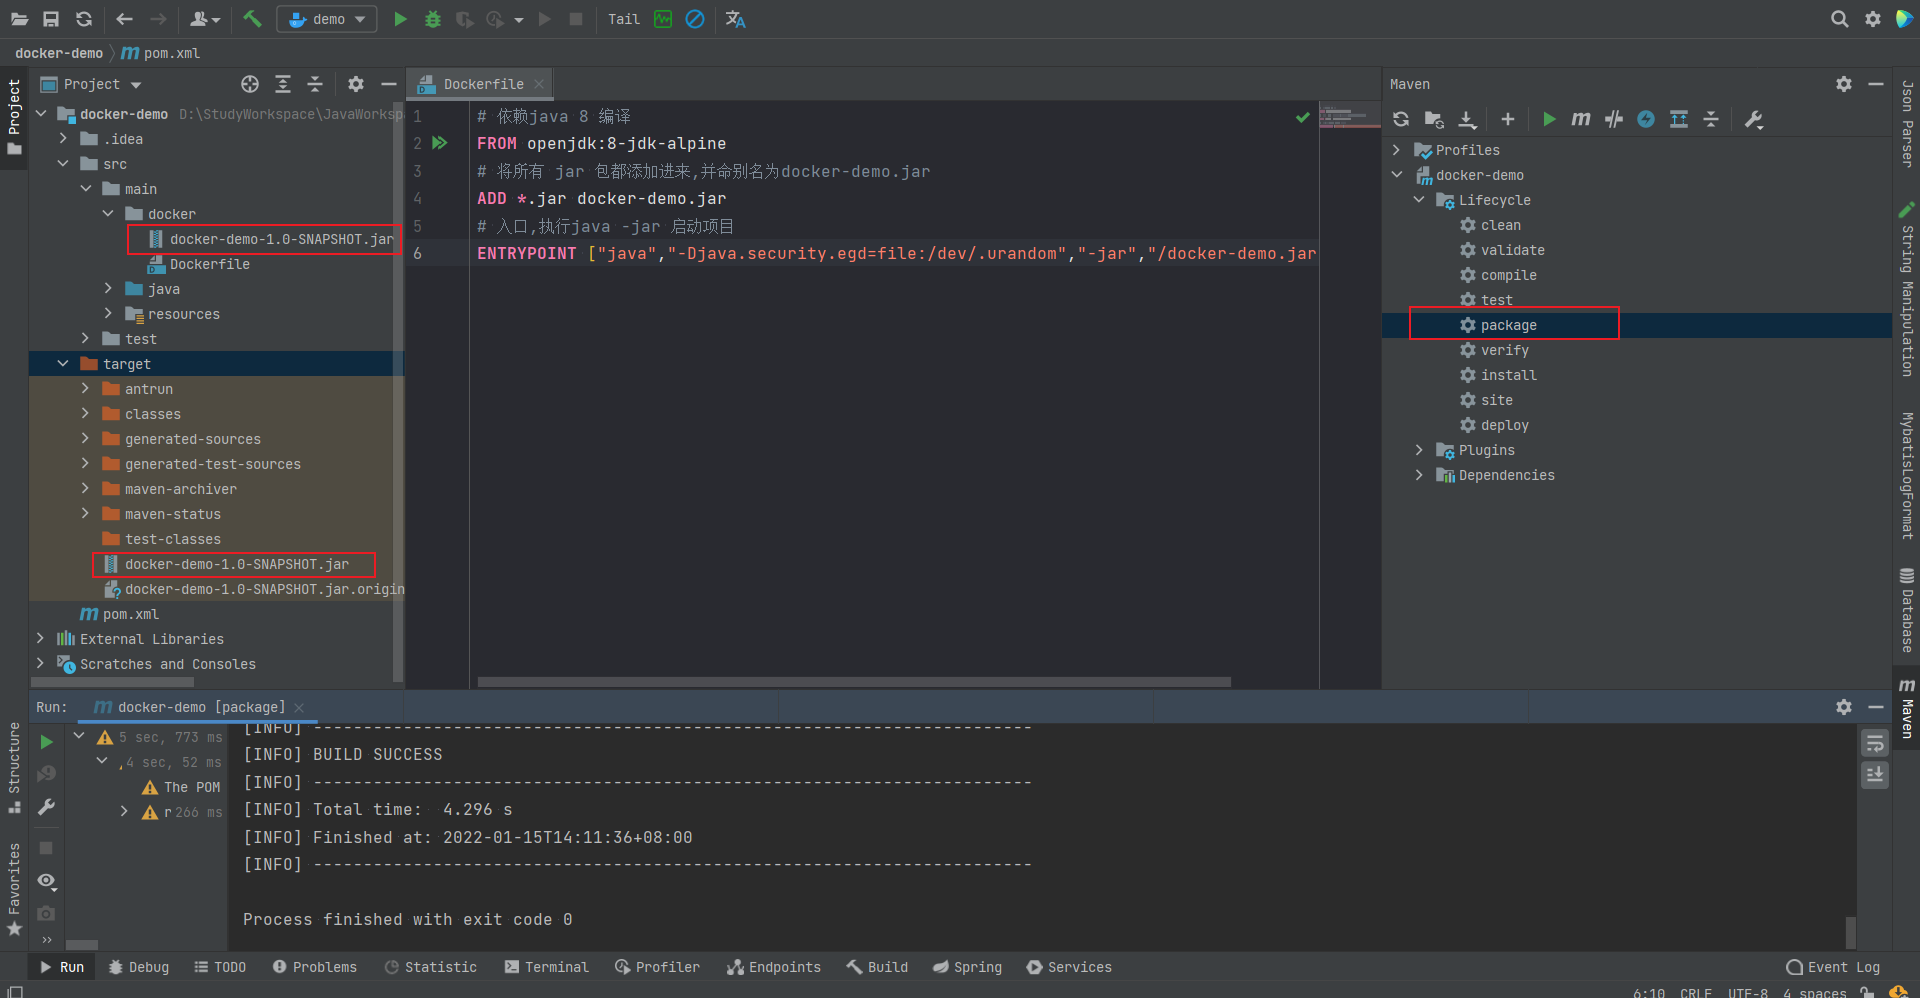This screenshot has width=1920, height=998.
Task: Collapse the target folder
Action: pyautogui.click(x=63, y=364)
